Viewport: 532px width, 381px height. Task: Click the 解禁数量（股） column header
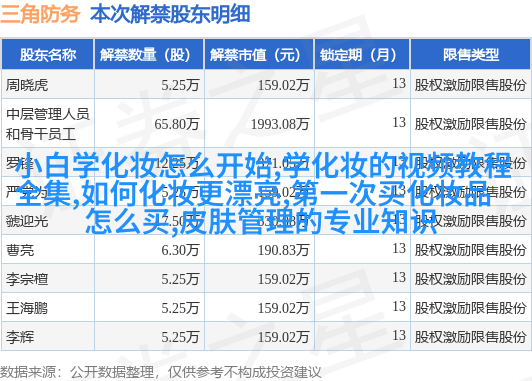(149, 55)
